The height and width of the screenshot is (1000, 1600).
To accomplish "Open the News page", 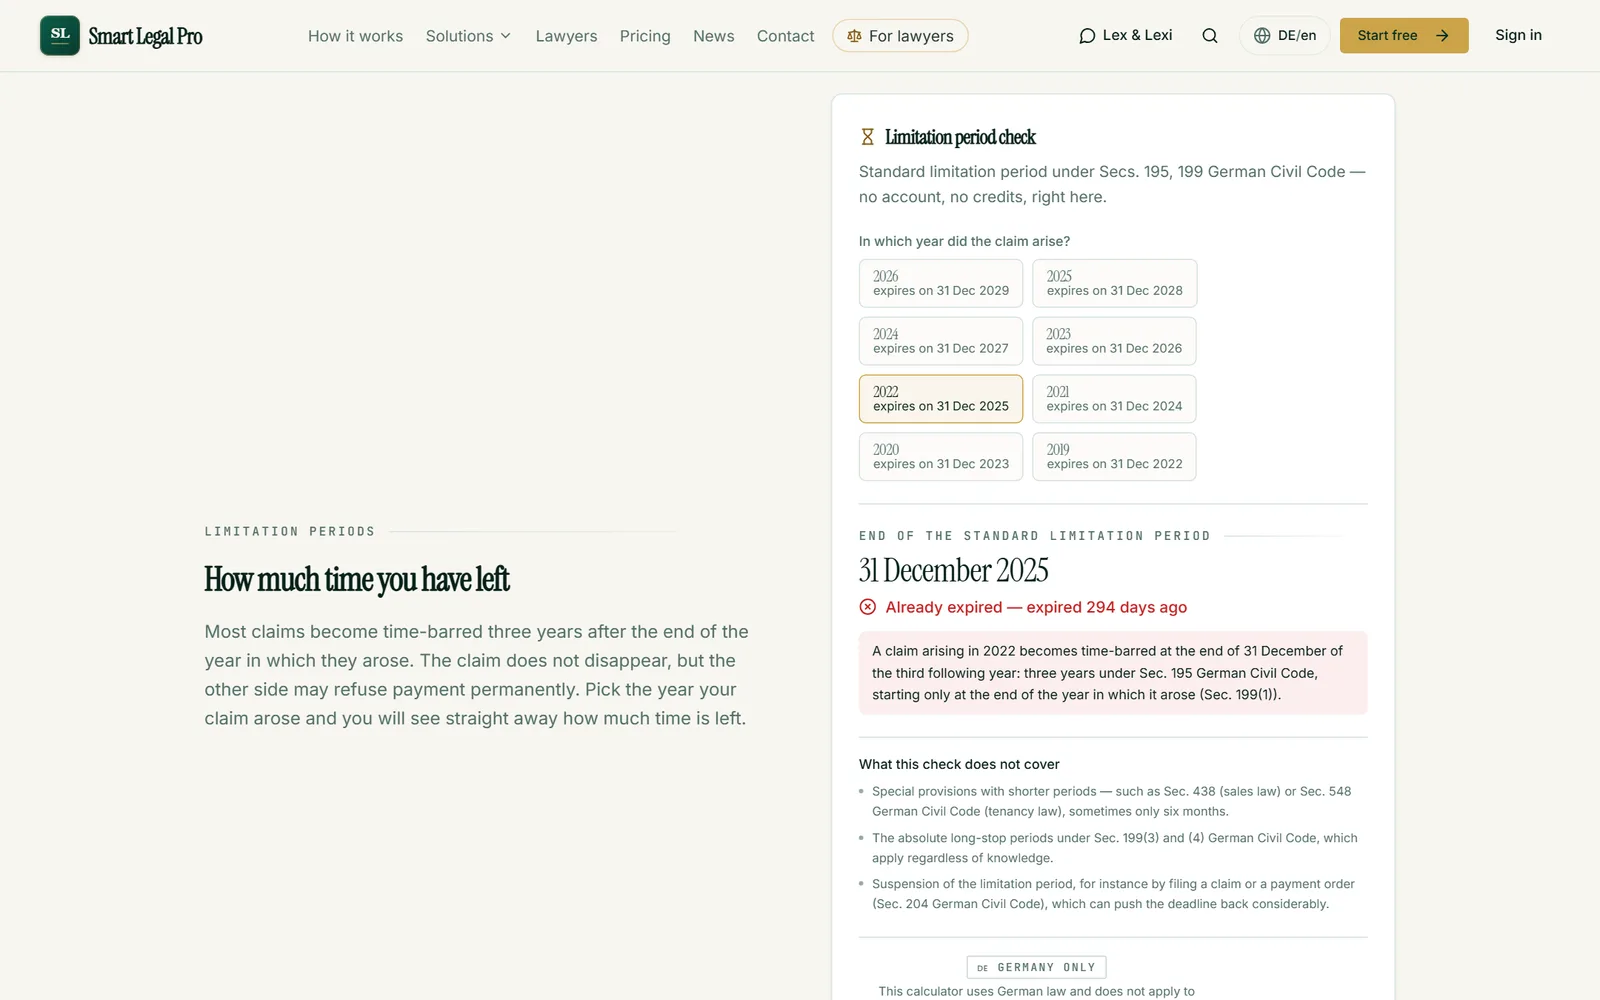I will (x=714, y=36).
